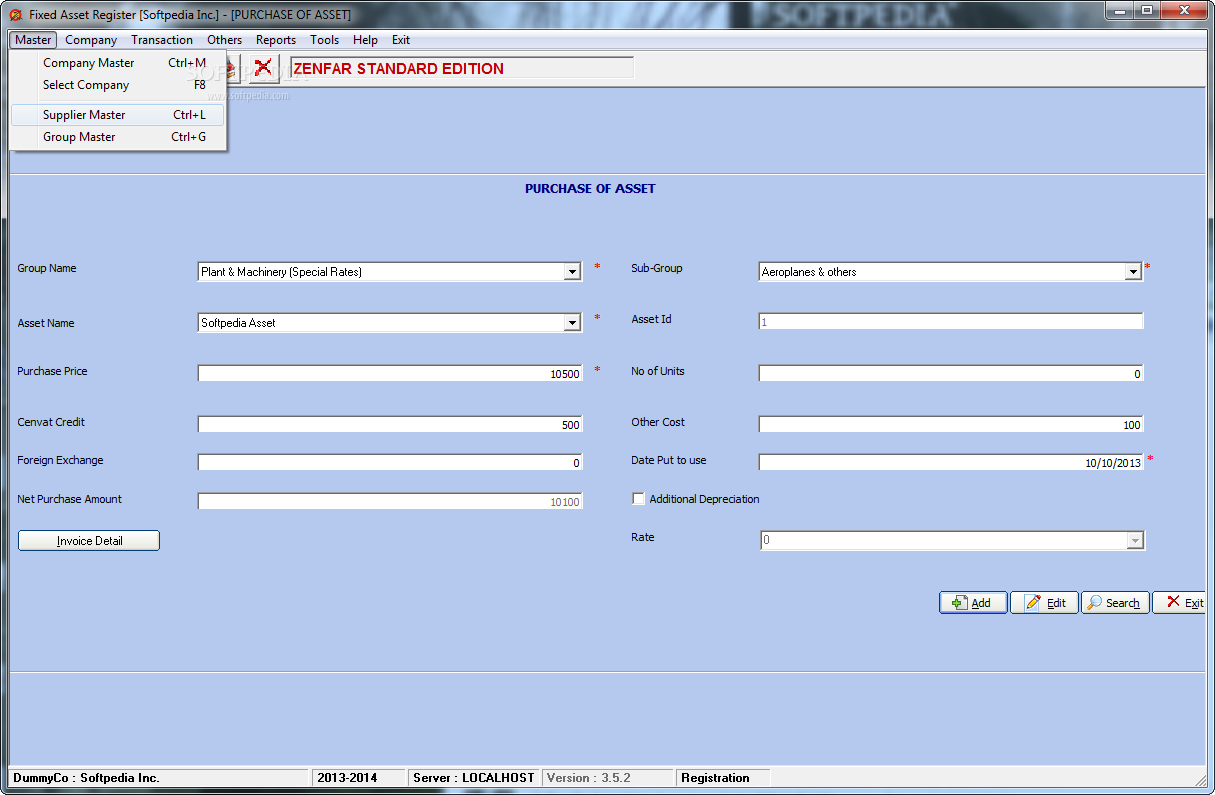Choose Select Company menu entry

(x=118, y=85)
